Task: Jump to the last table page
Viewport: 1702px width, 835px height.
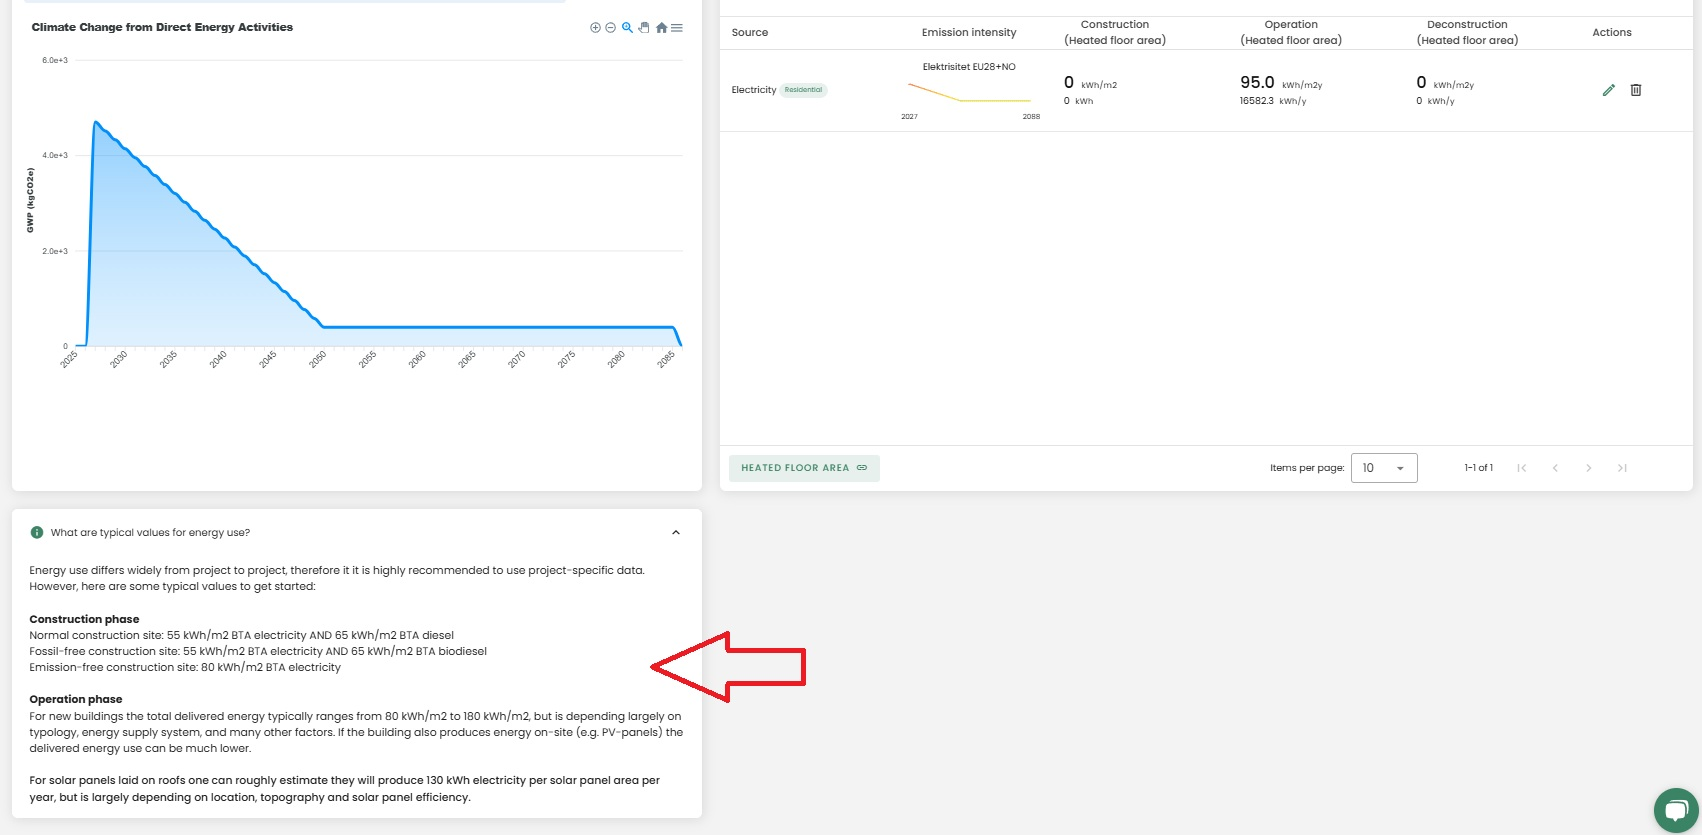Action: tap(1622, 468)
